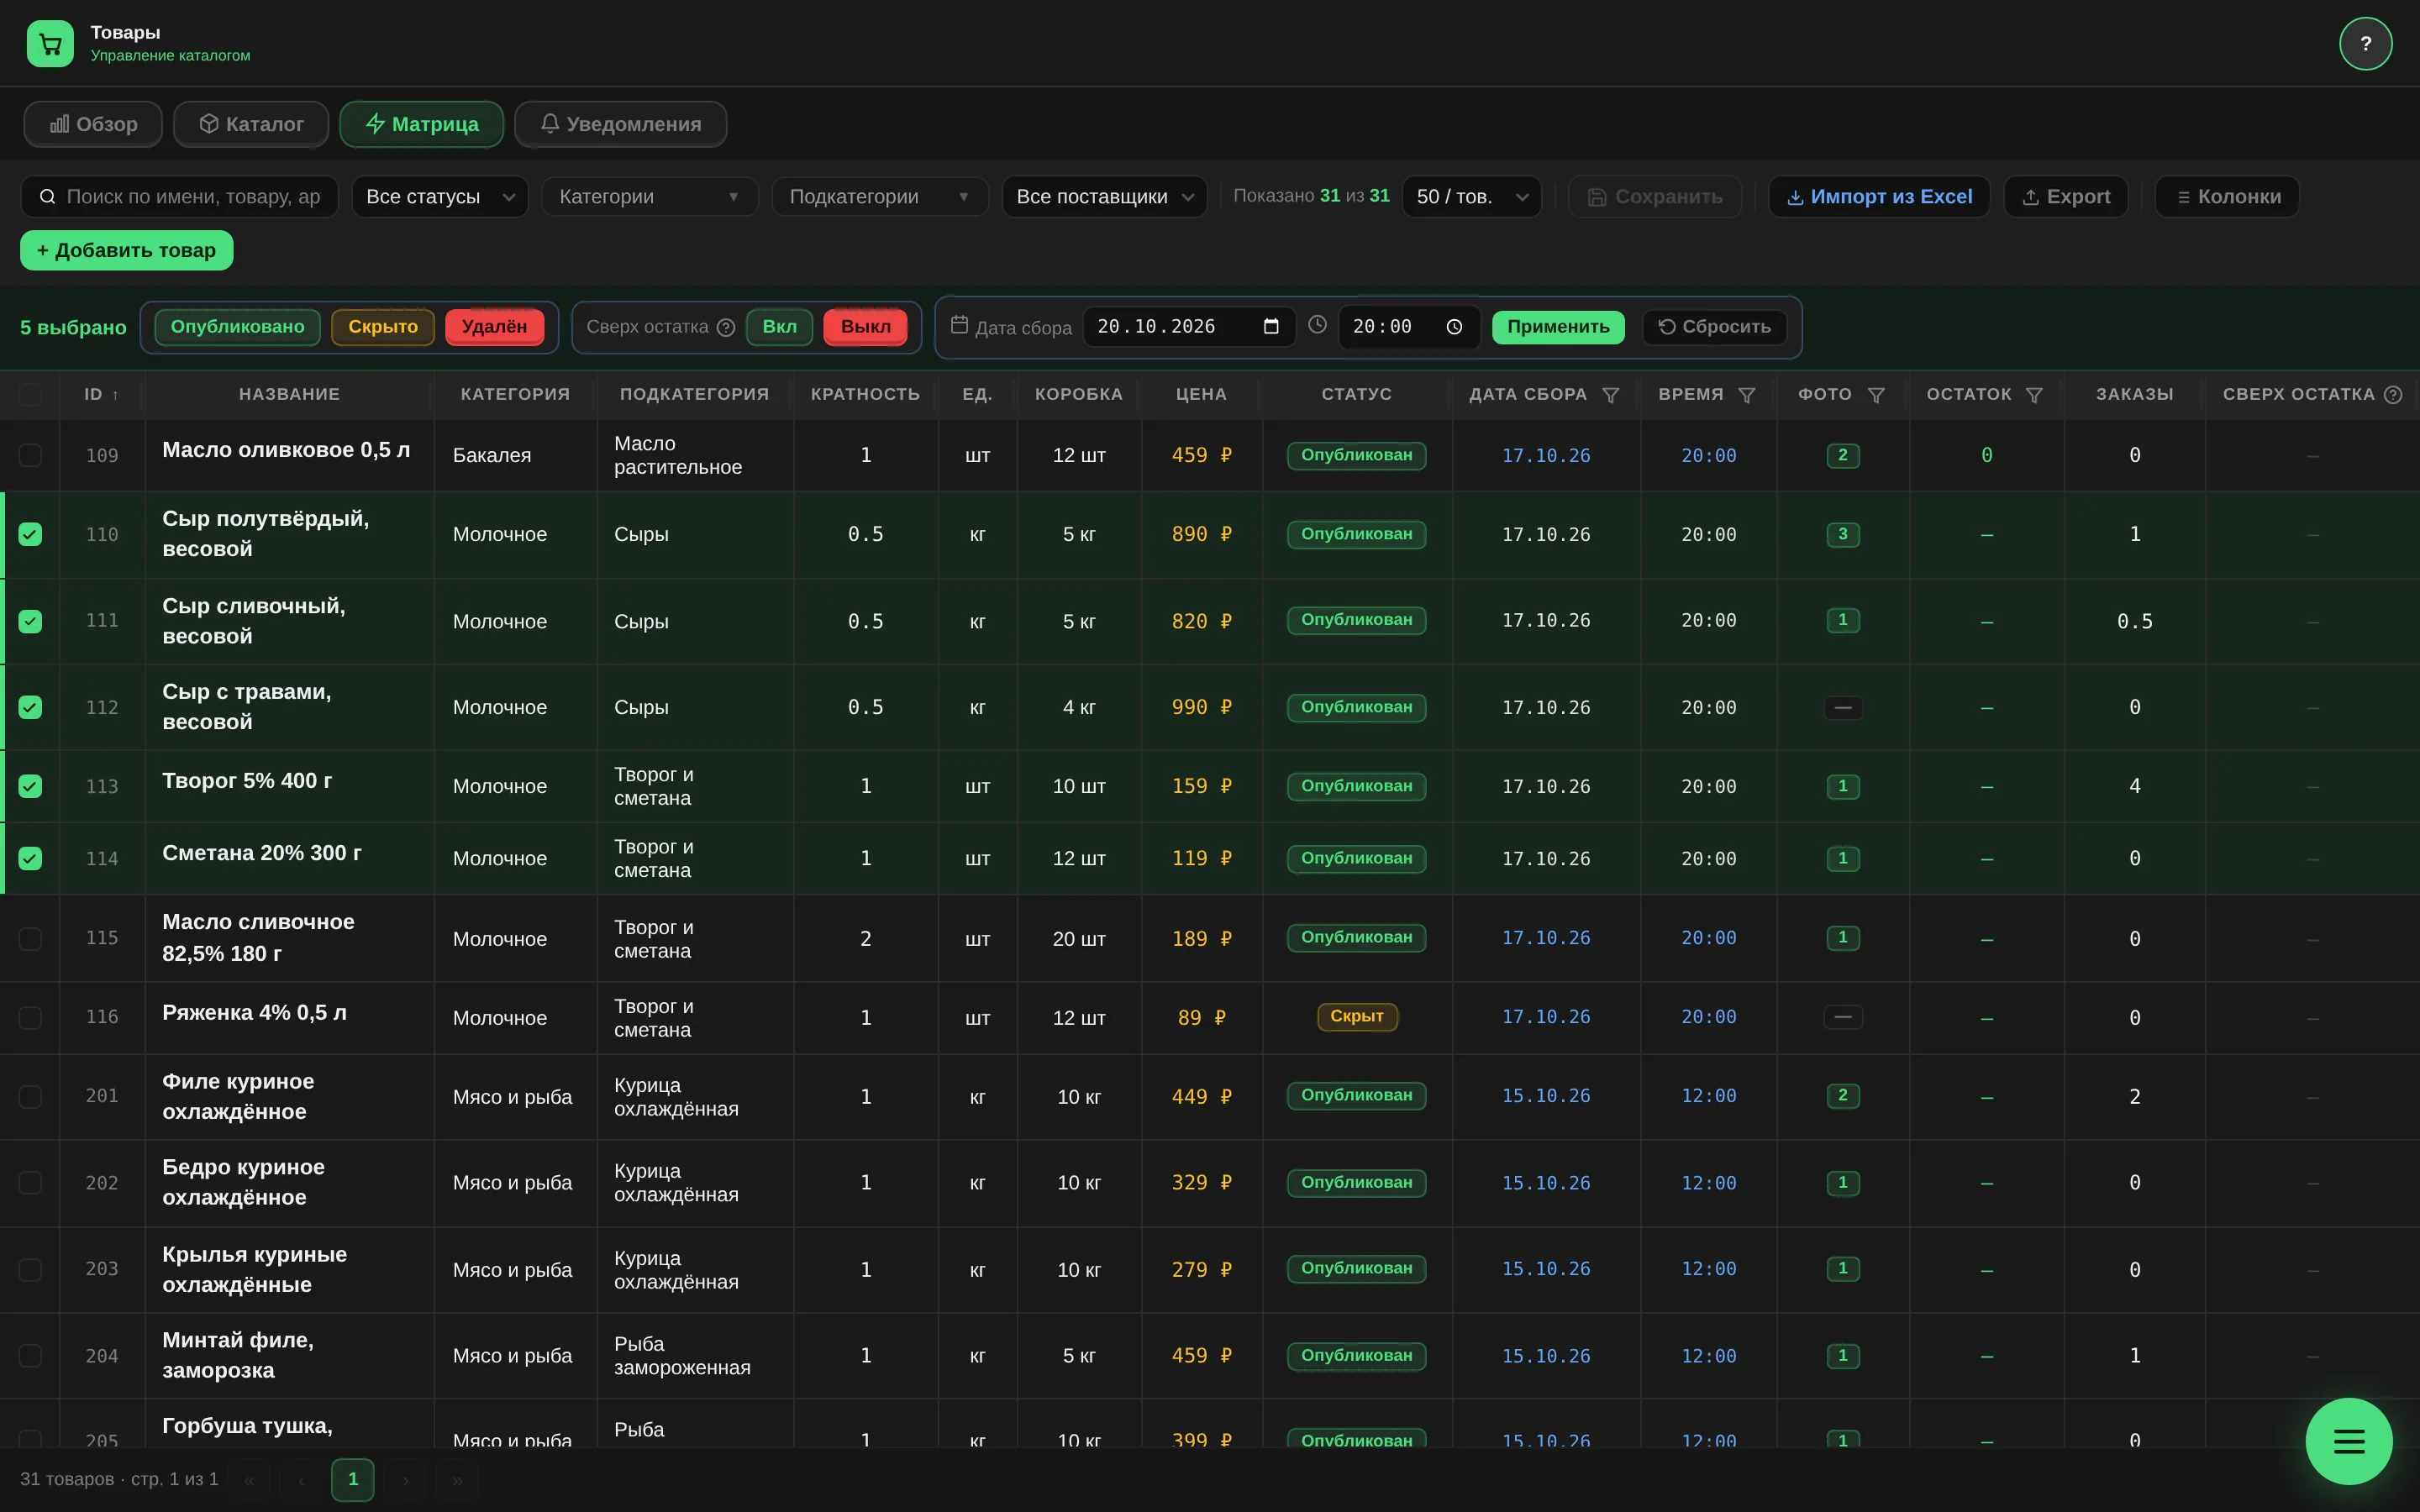Focus the product search field
2420x1512 pixels.
tap(180, 197)
